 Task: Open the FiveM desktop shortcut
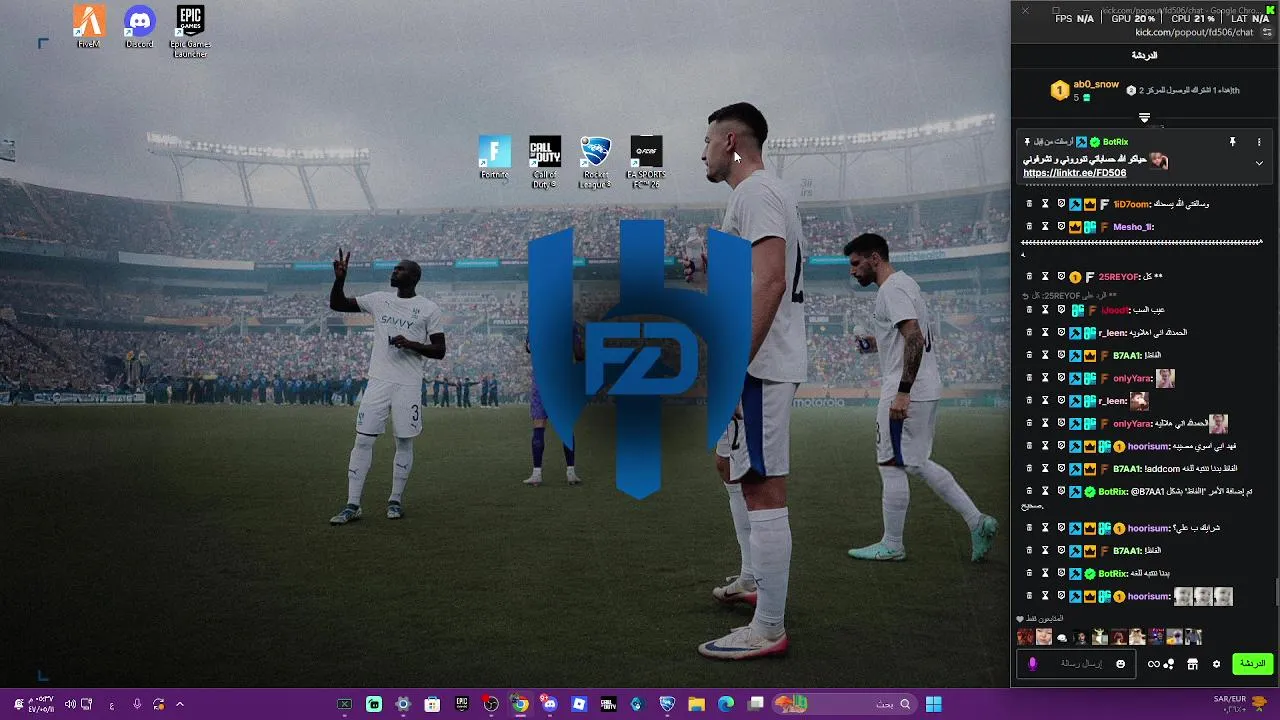point(89,27)
